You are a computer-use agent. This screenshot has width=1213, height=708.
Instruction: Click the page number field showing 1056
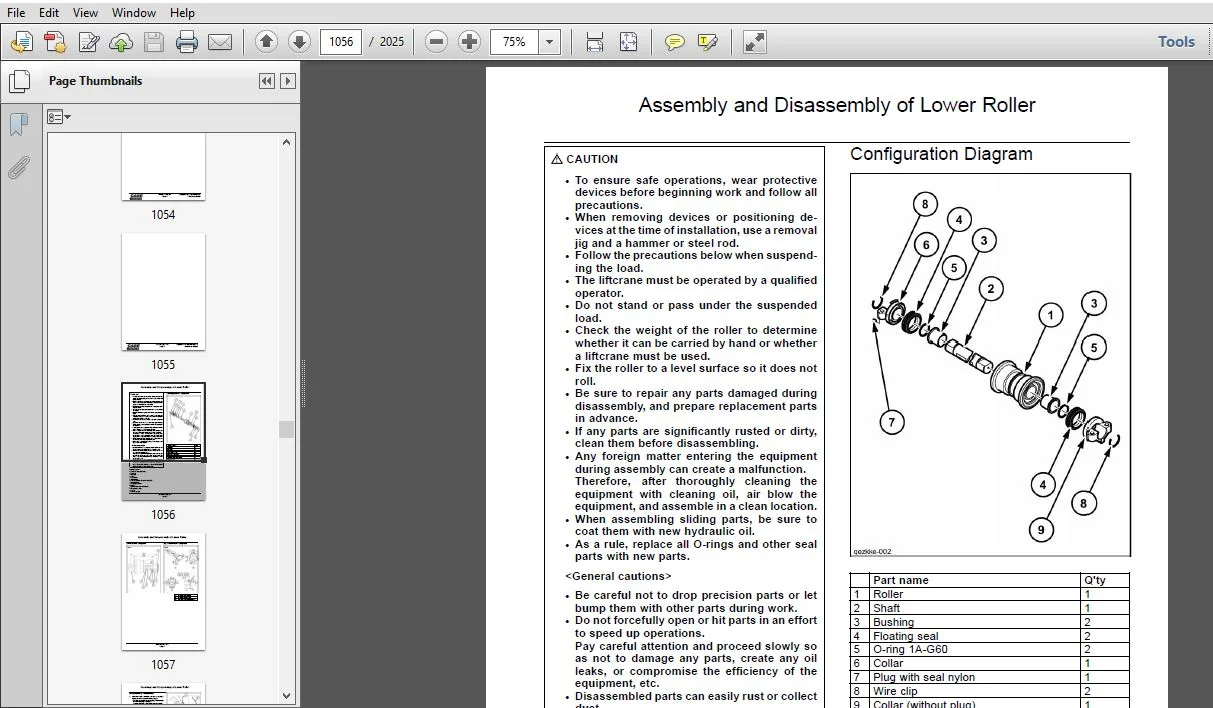pyautogui.click(x=341, y=42)
